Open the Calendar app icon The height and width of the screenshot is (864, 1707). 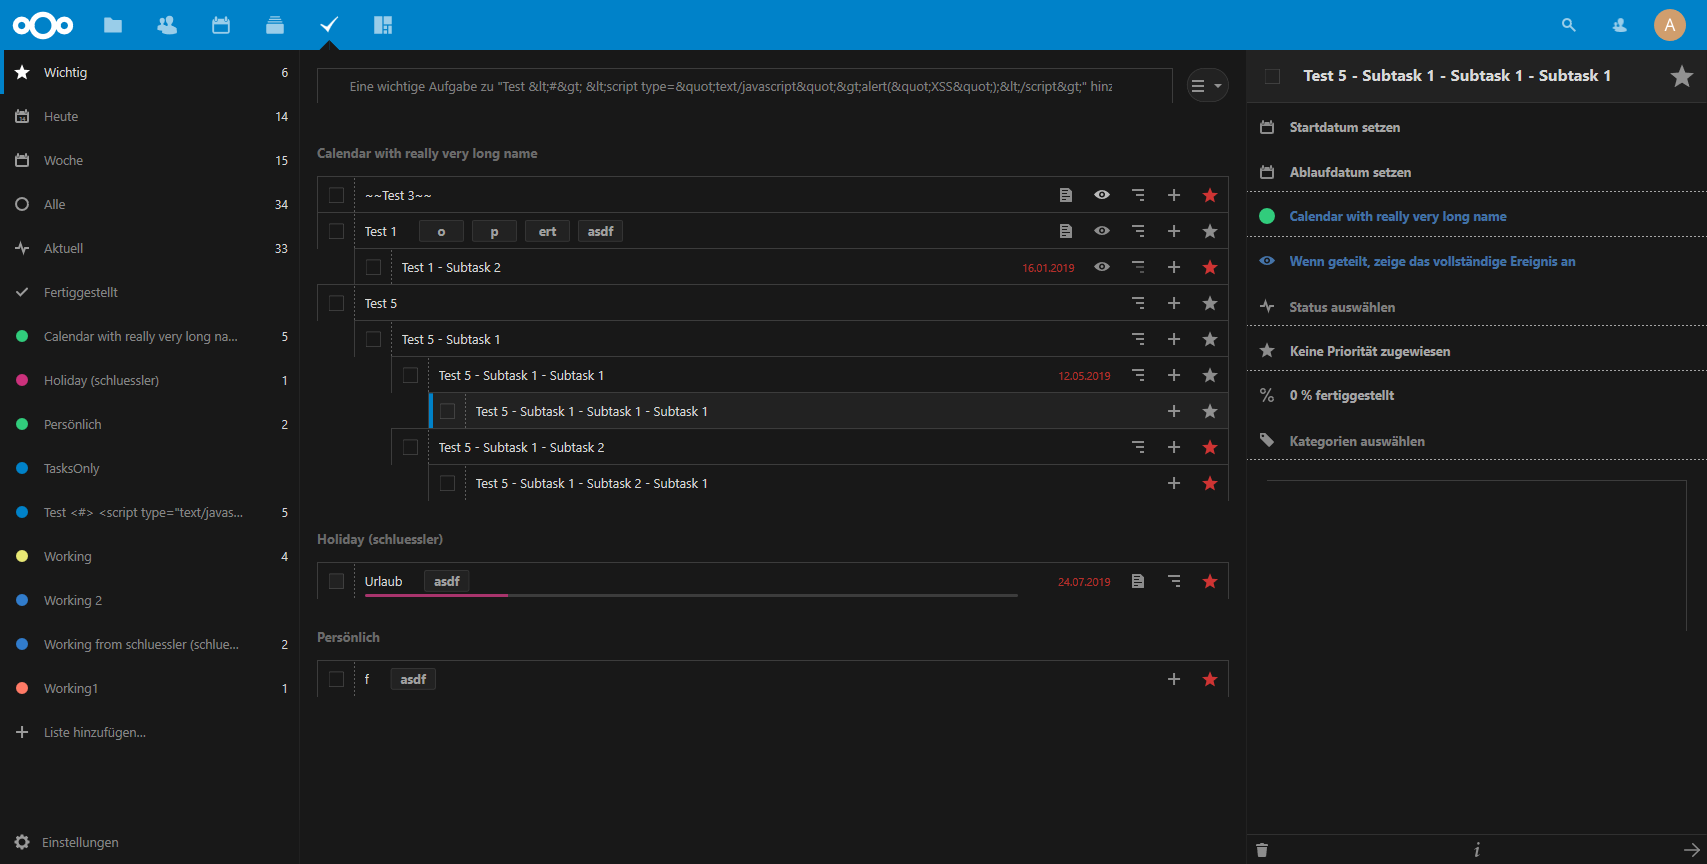pyautogui.click(x=221, y=25)
